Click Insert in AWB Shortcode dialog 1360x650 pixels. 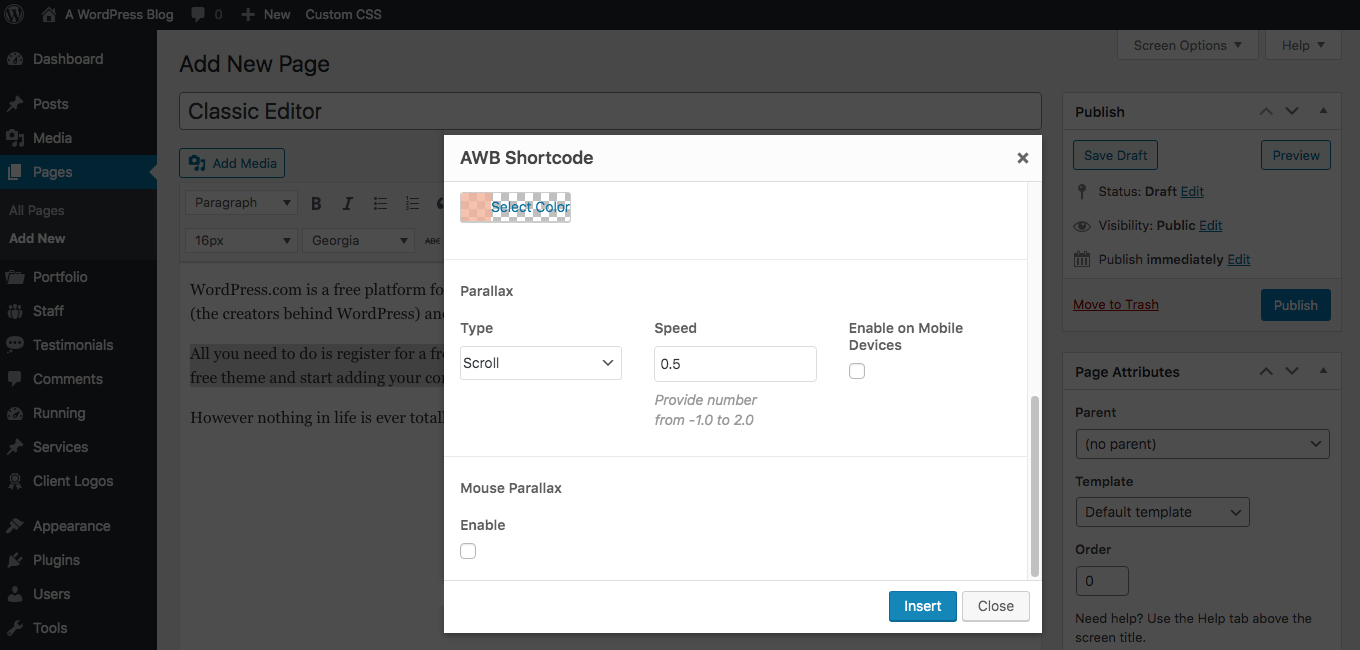point(923,606)
